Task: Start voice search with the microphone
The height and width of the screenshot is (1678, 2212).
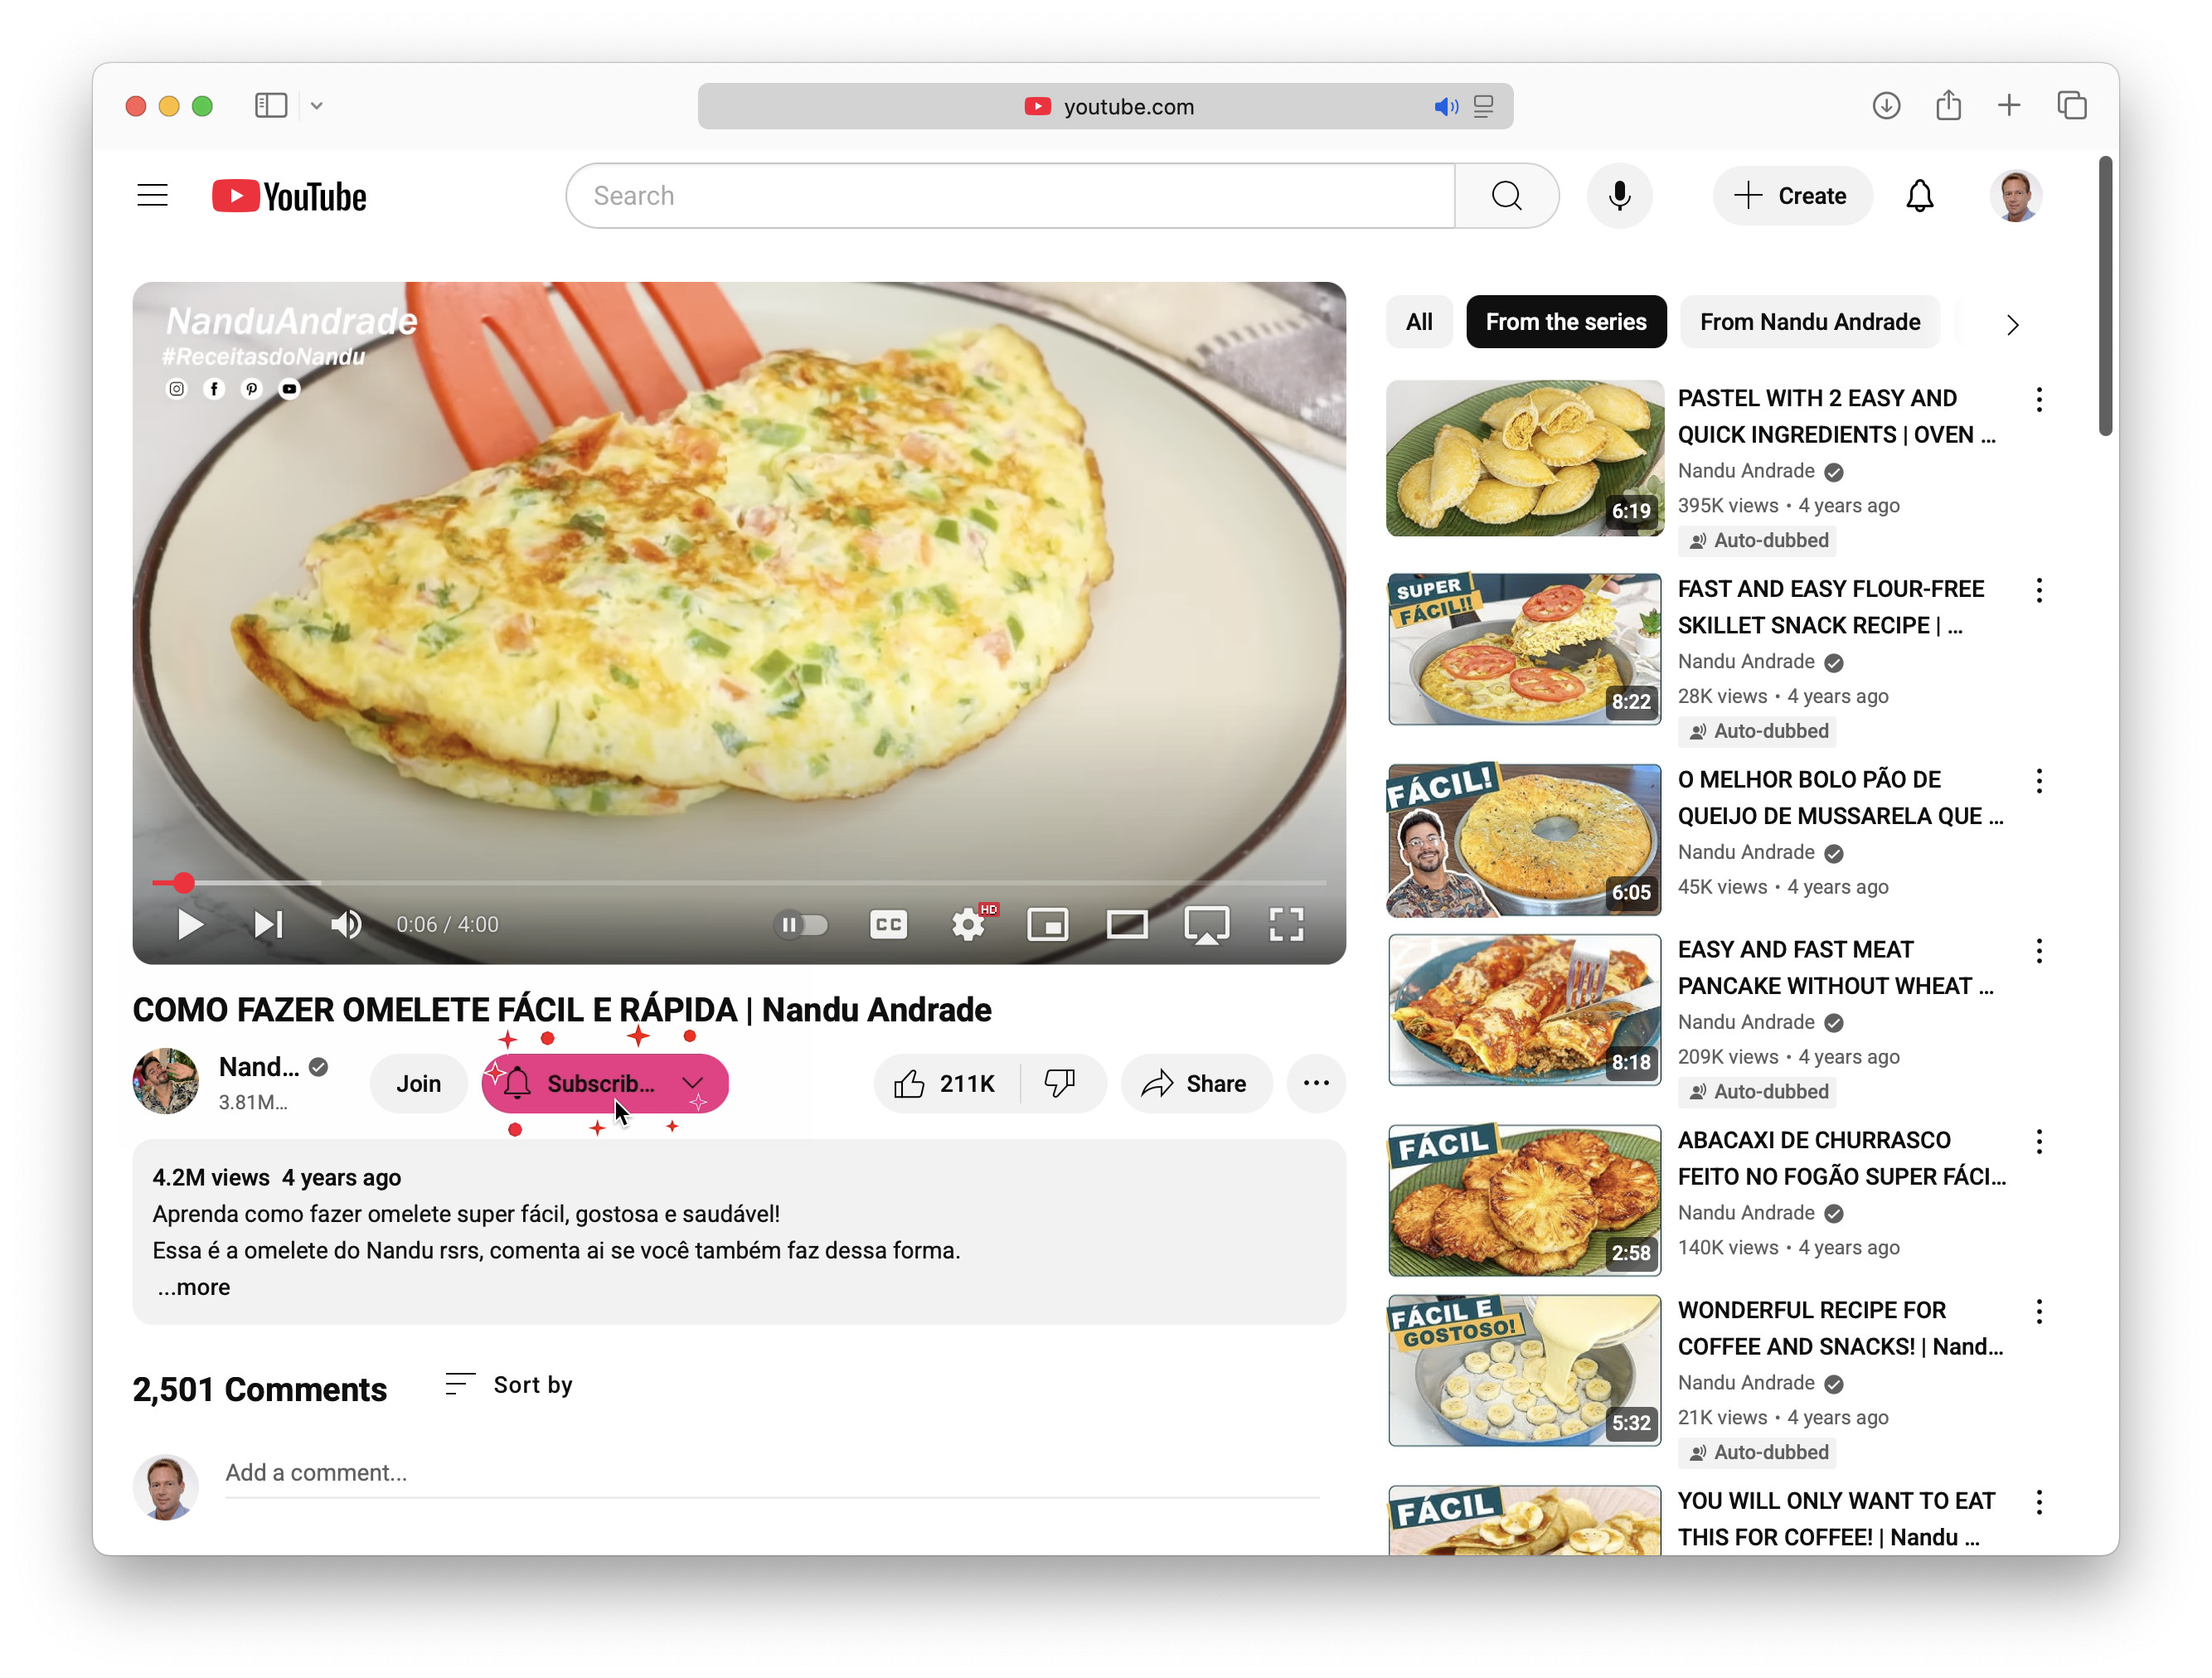Action: 1619,196
